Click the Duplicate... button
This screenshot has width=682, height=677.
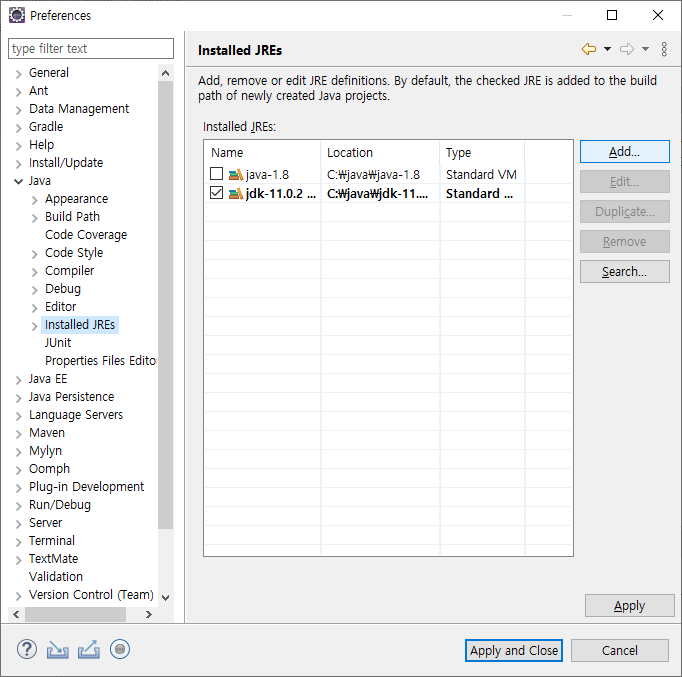click(624, 212)
